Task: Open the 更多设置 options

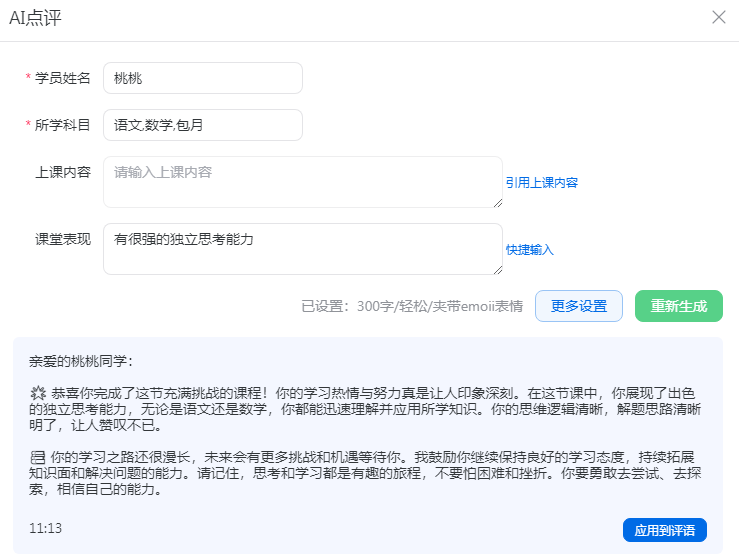Action: (578, 306)
